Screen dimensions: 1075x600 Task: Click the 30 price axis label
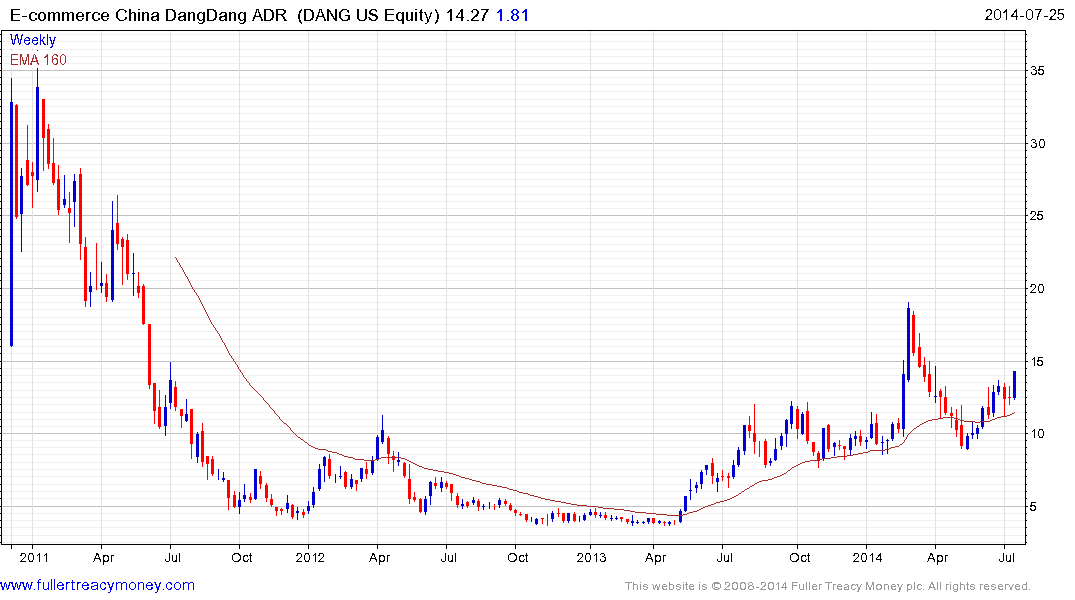click(1037, 143)
